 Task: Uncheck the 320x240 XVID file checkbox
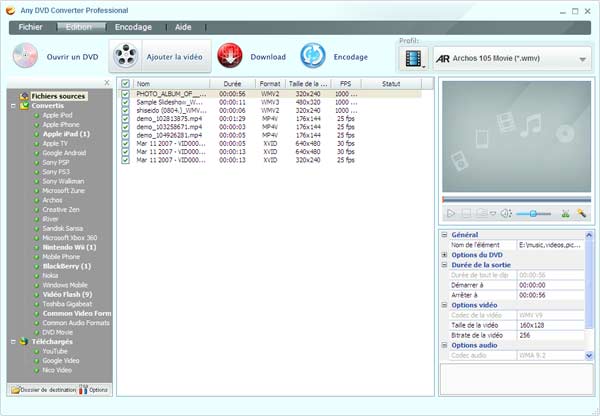tap(125, 160)
